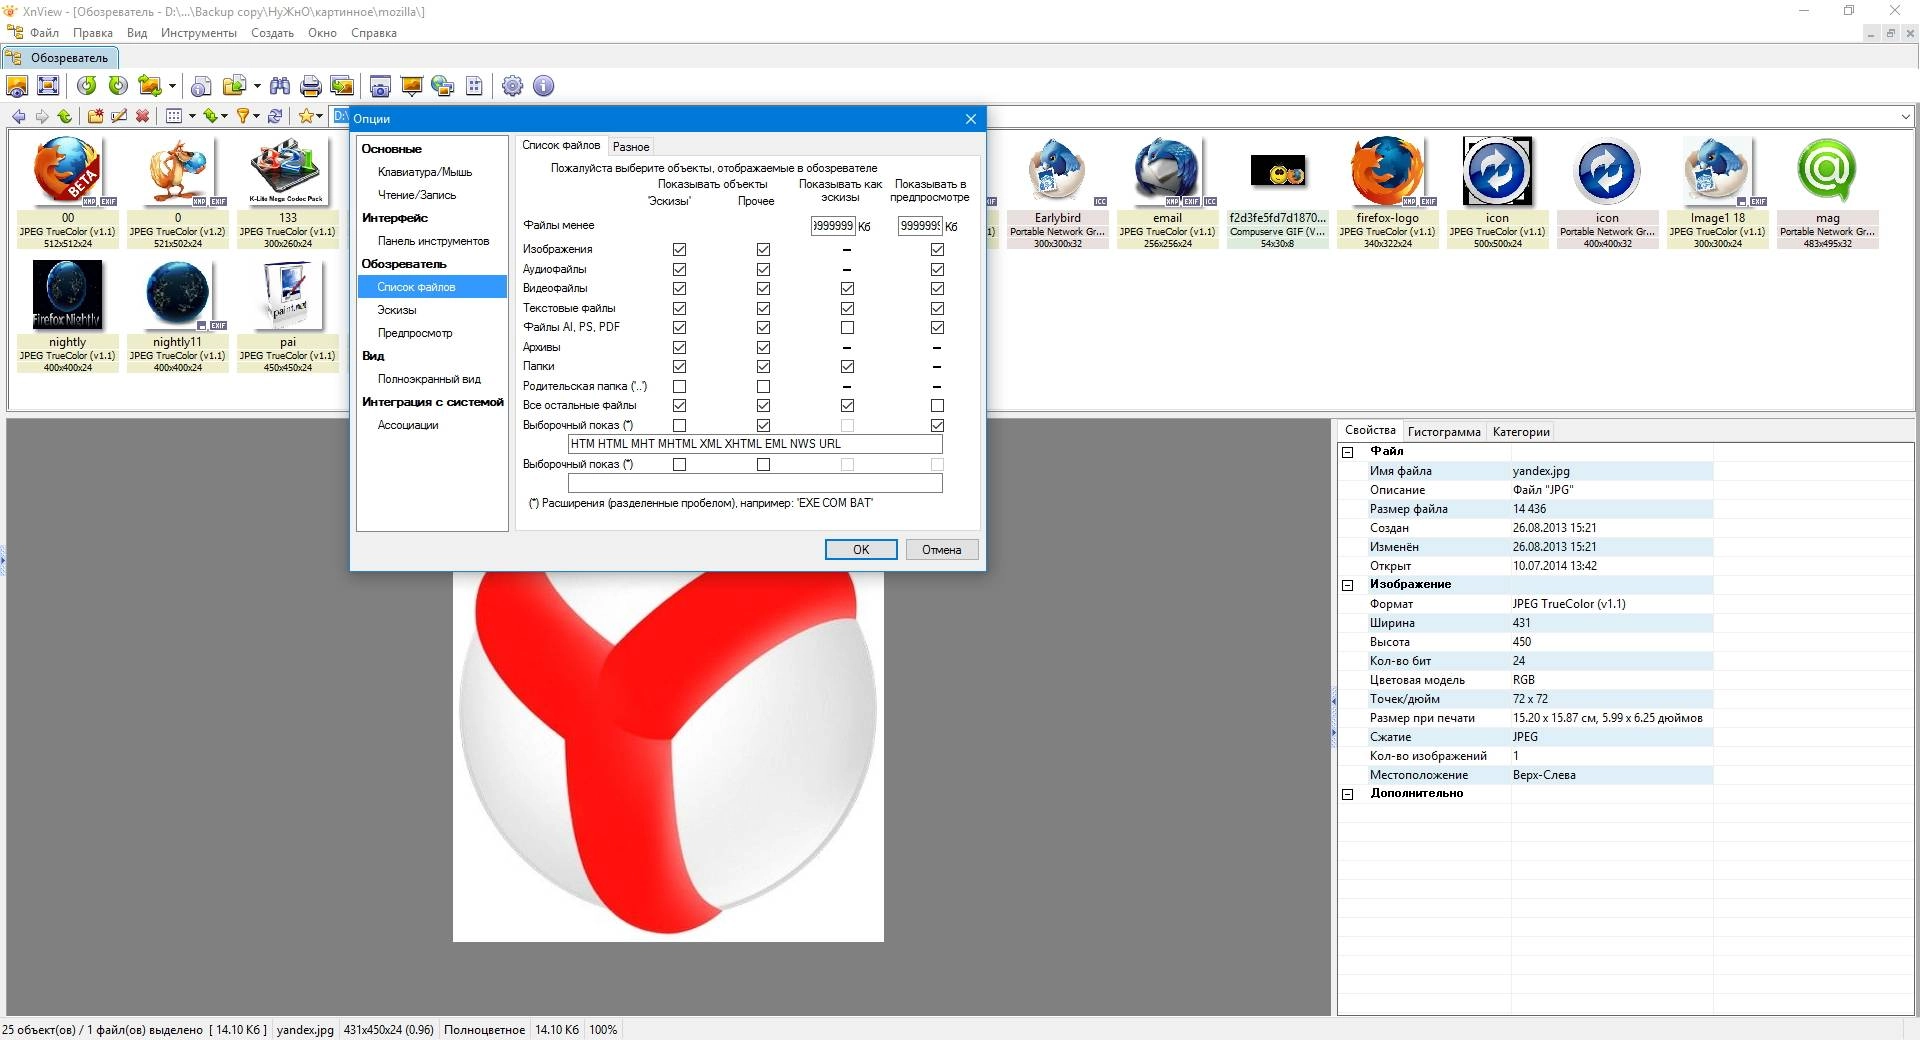Open the sort order dropdown arrow
This screenshot has width=1920, height=1040.
pos(224,116)
